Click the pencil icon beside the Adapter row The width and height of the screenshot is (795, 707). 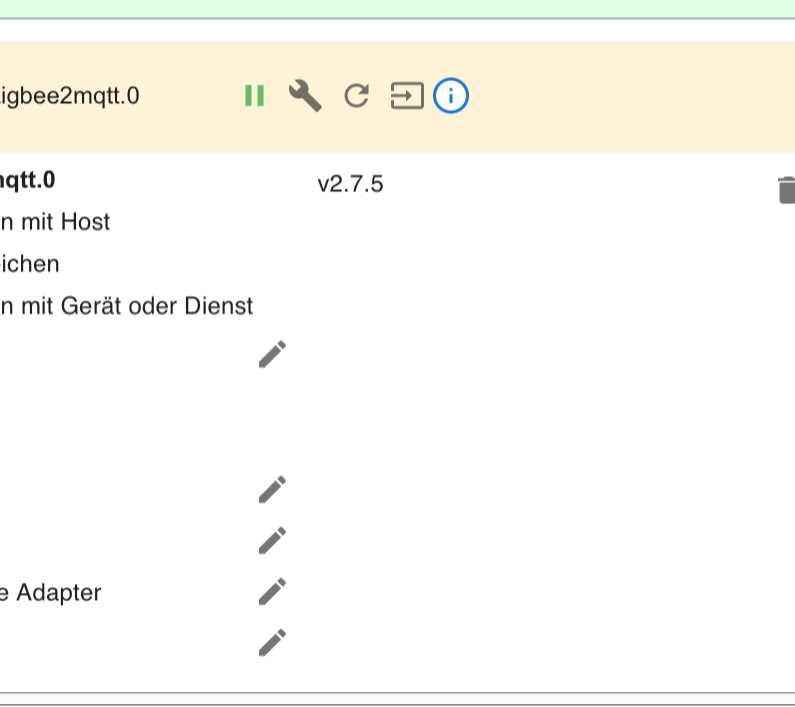[x=272, y=591]
